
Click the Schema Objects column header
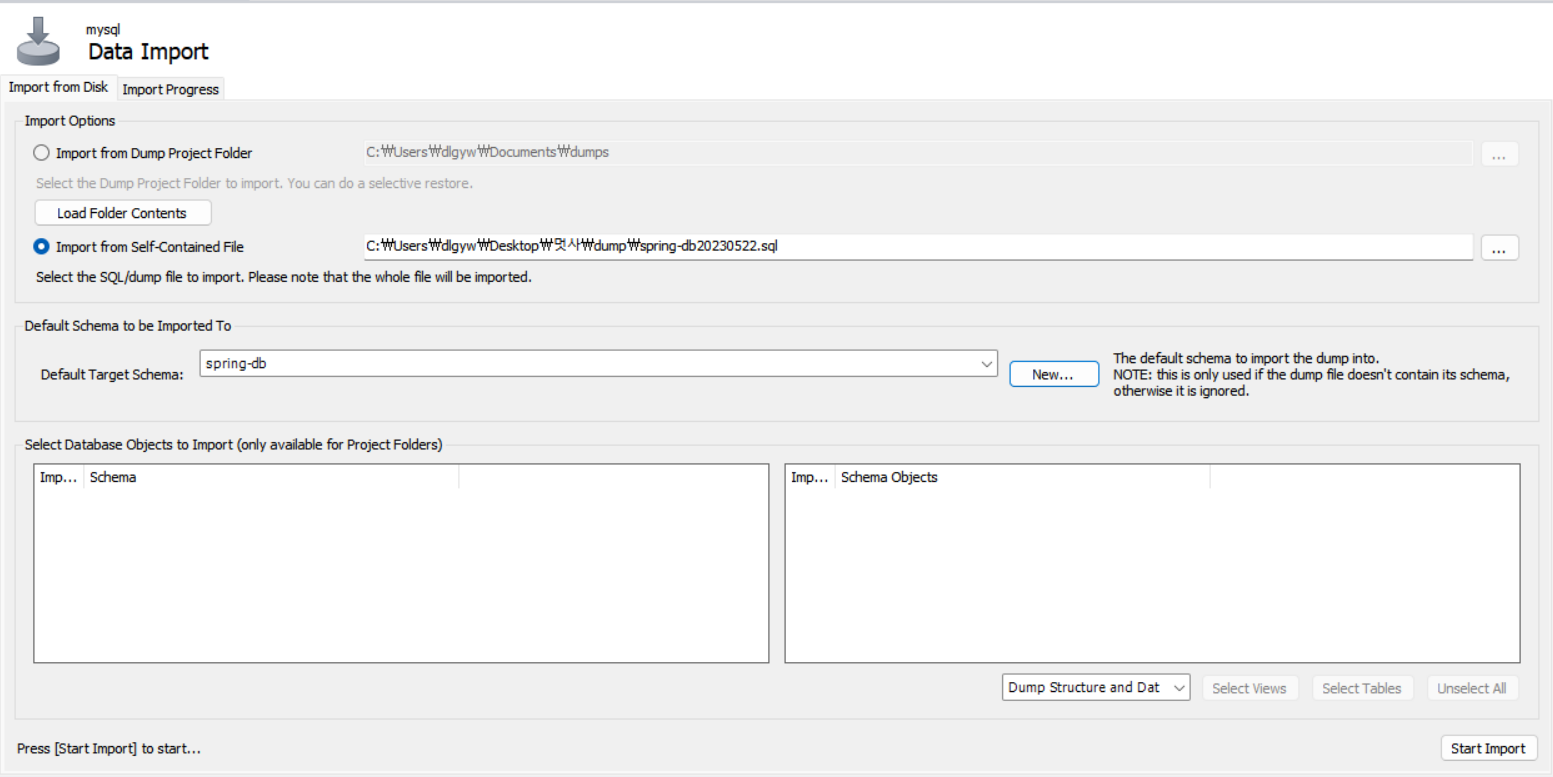(x=1022, y=477)
